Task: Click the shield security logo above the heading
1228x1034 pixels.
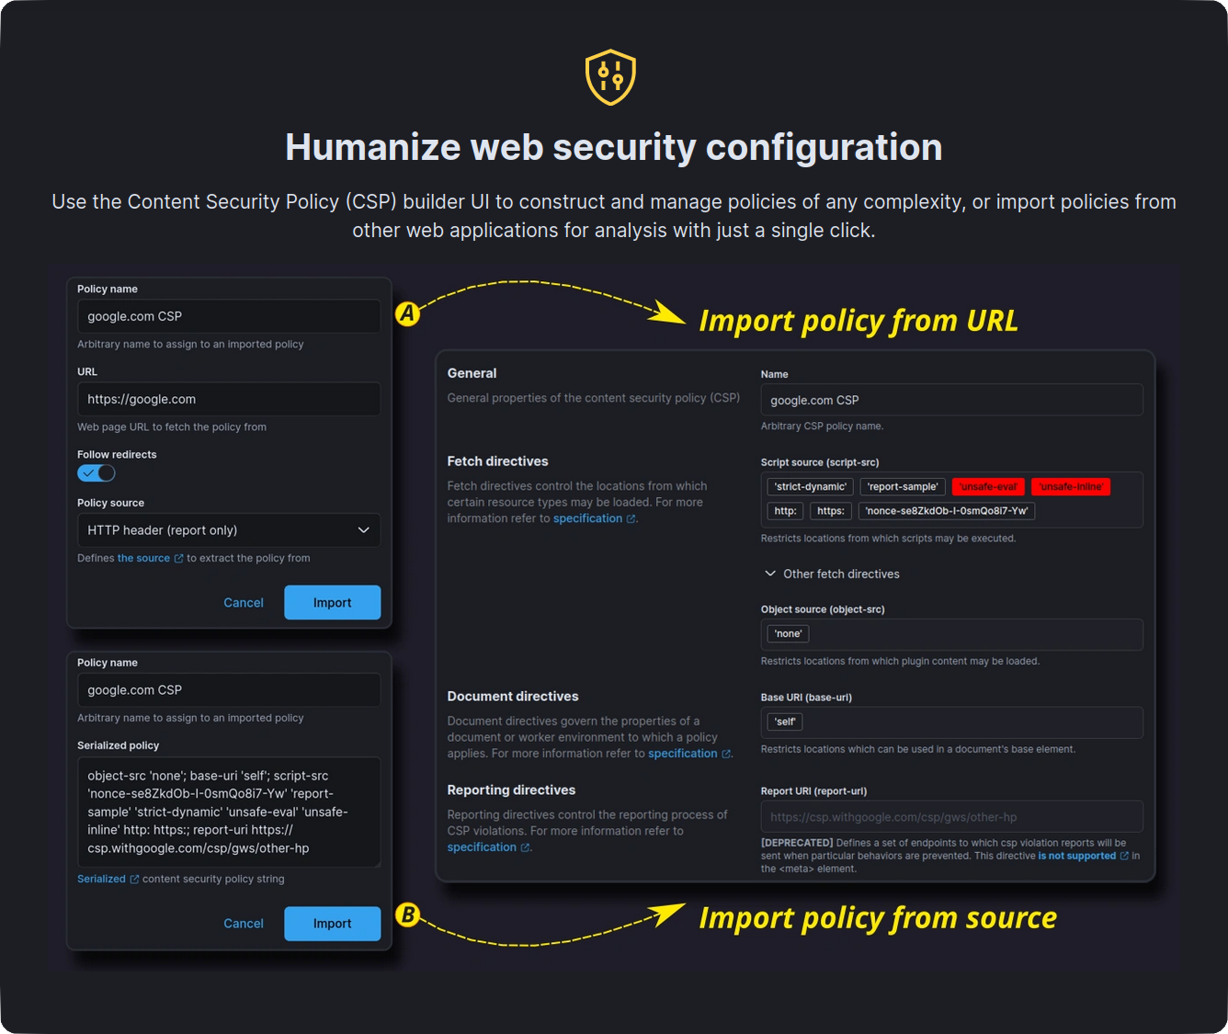Action: pos(610,75)
